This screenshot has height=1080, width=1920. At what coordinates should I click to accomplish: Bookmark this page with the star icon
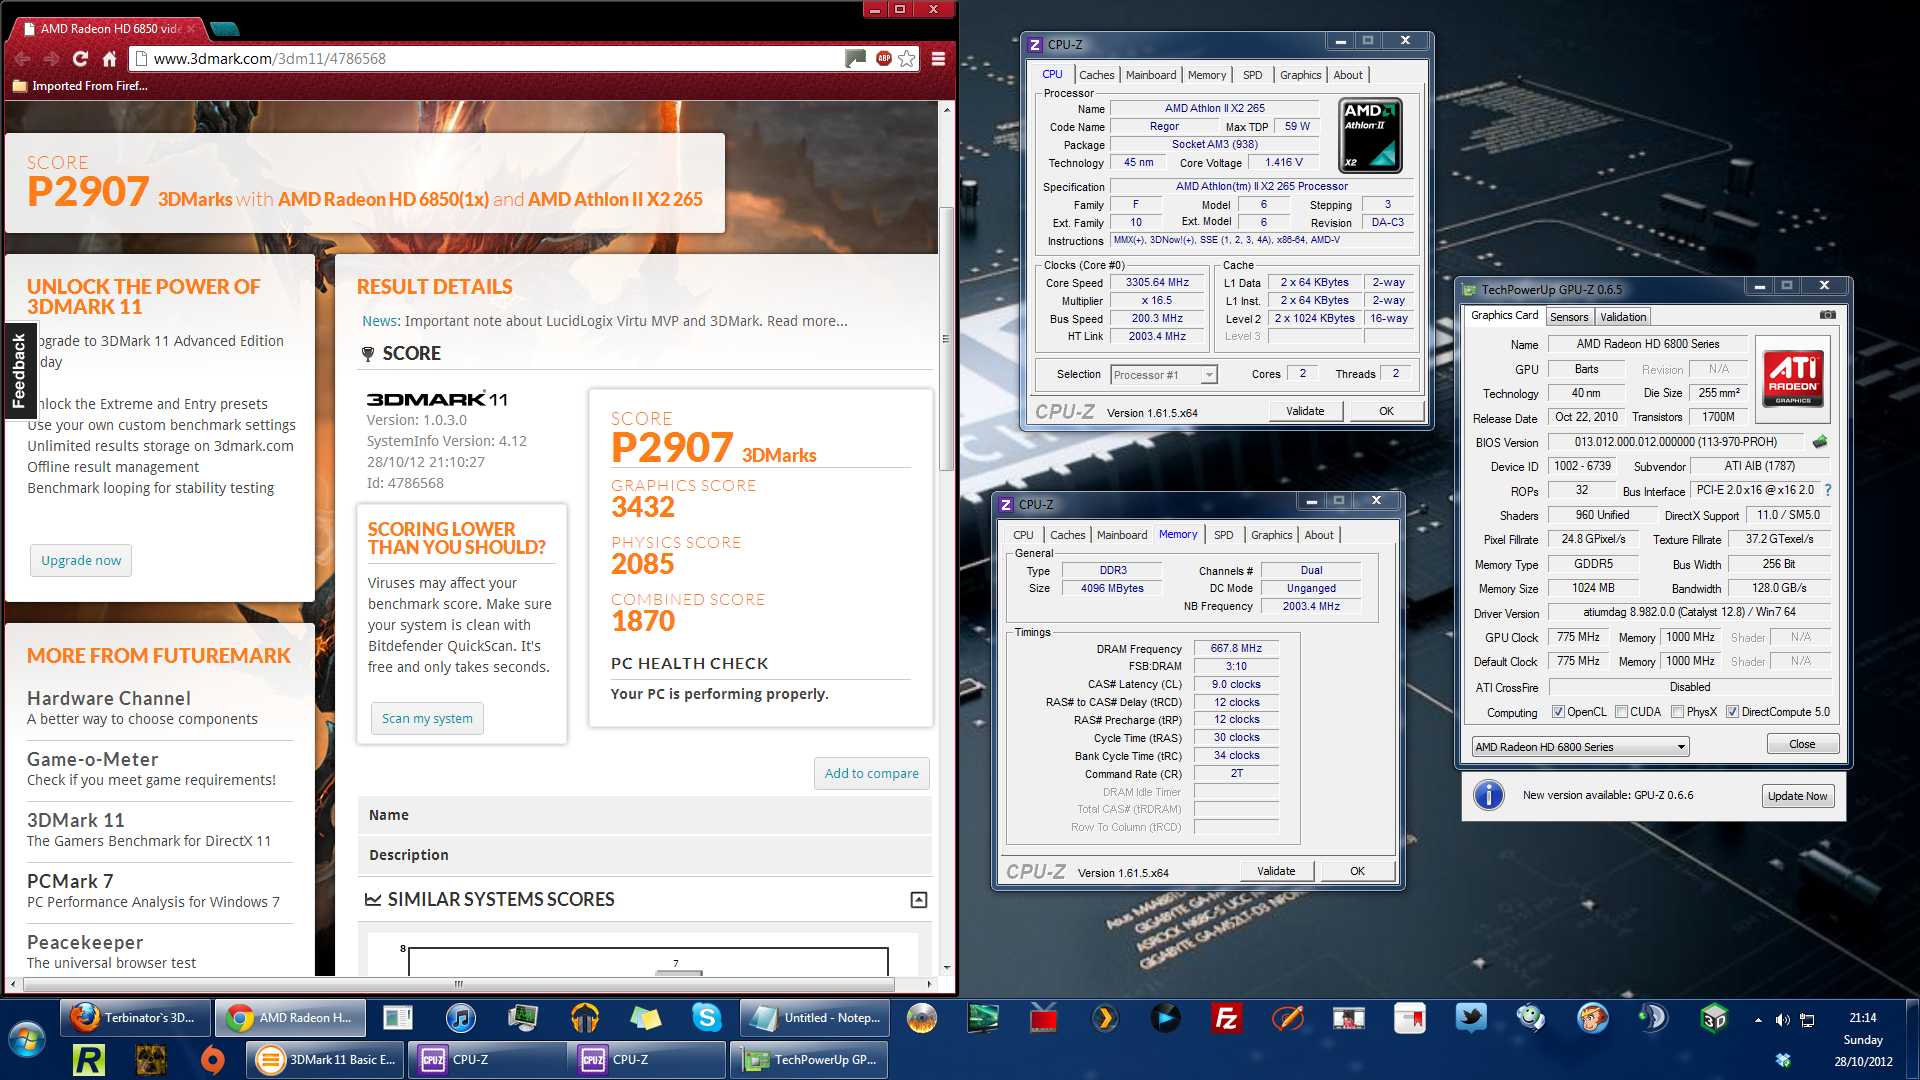coord(907,59)
